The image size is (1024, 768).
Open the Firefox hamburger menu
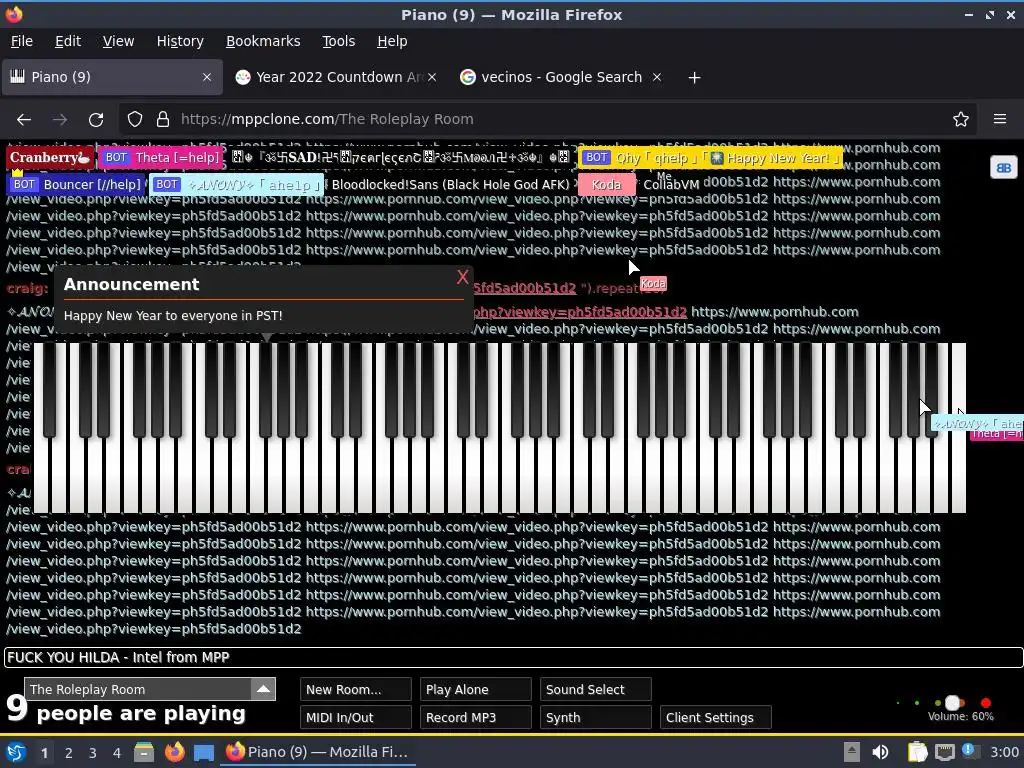(x=1000, y=120)
